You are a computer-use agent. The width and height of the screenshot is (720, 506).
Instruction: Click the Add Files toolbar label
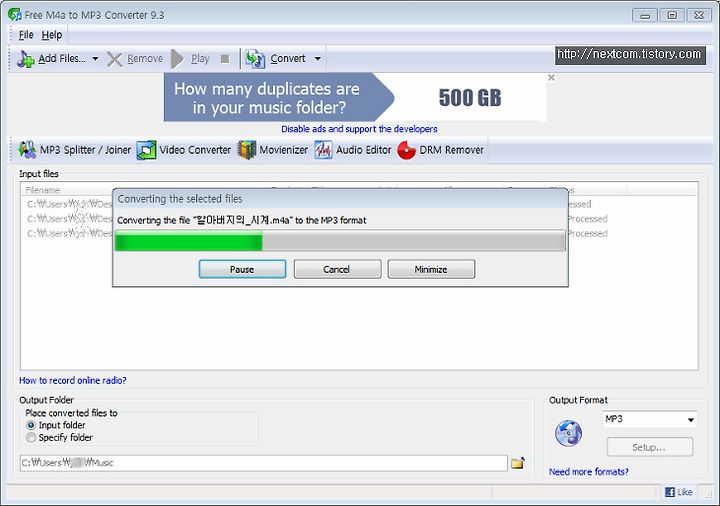(x=62, y=59)
